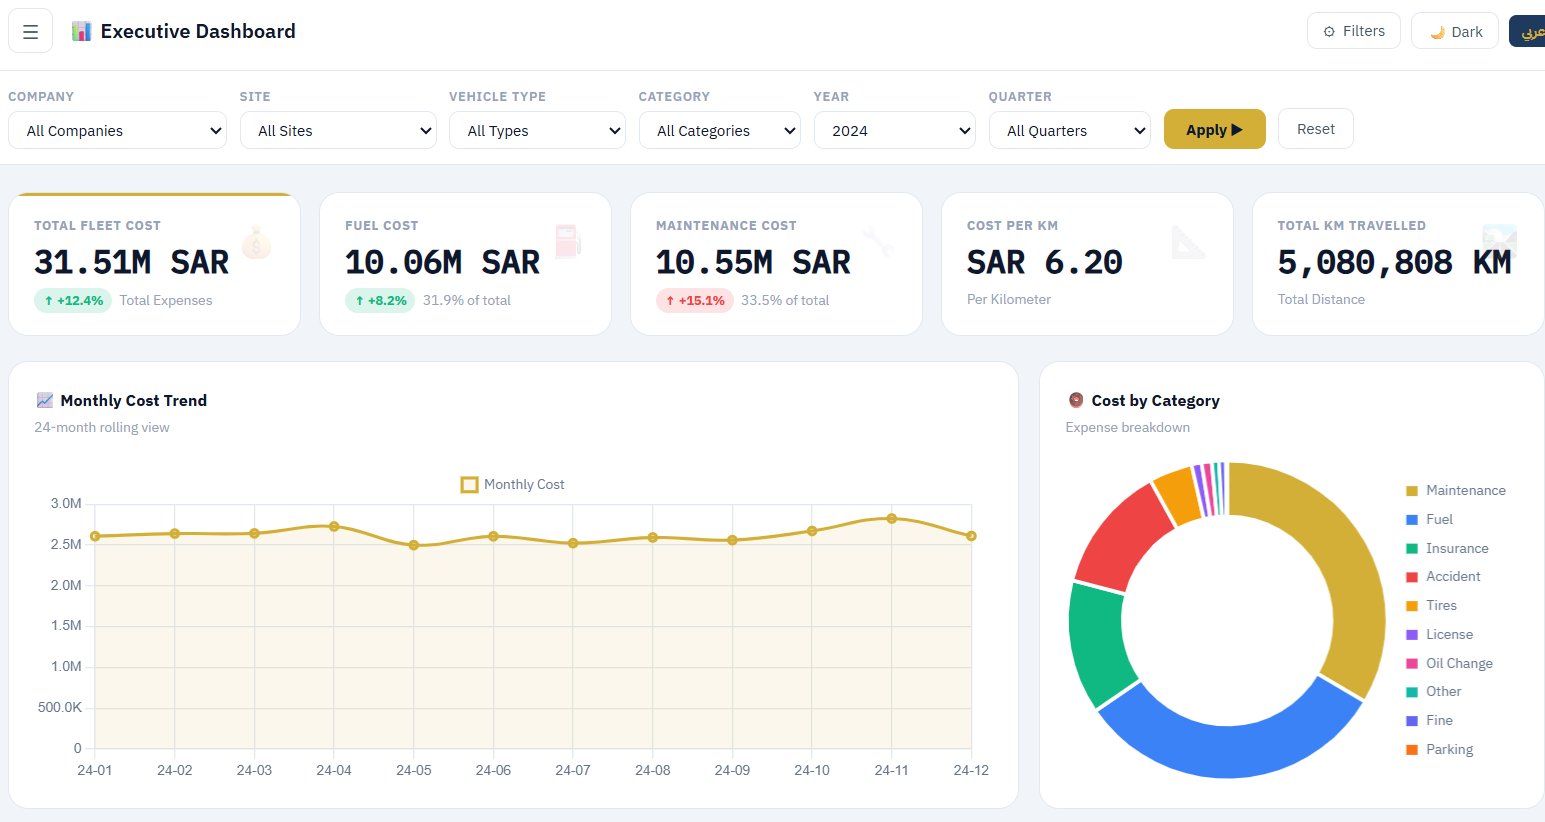Toggle Oil Change legend item

tap(1449, 663)
